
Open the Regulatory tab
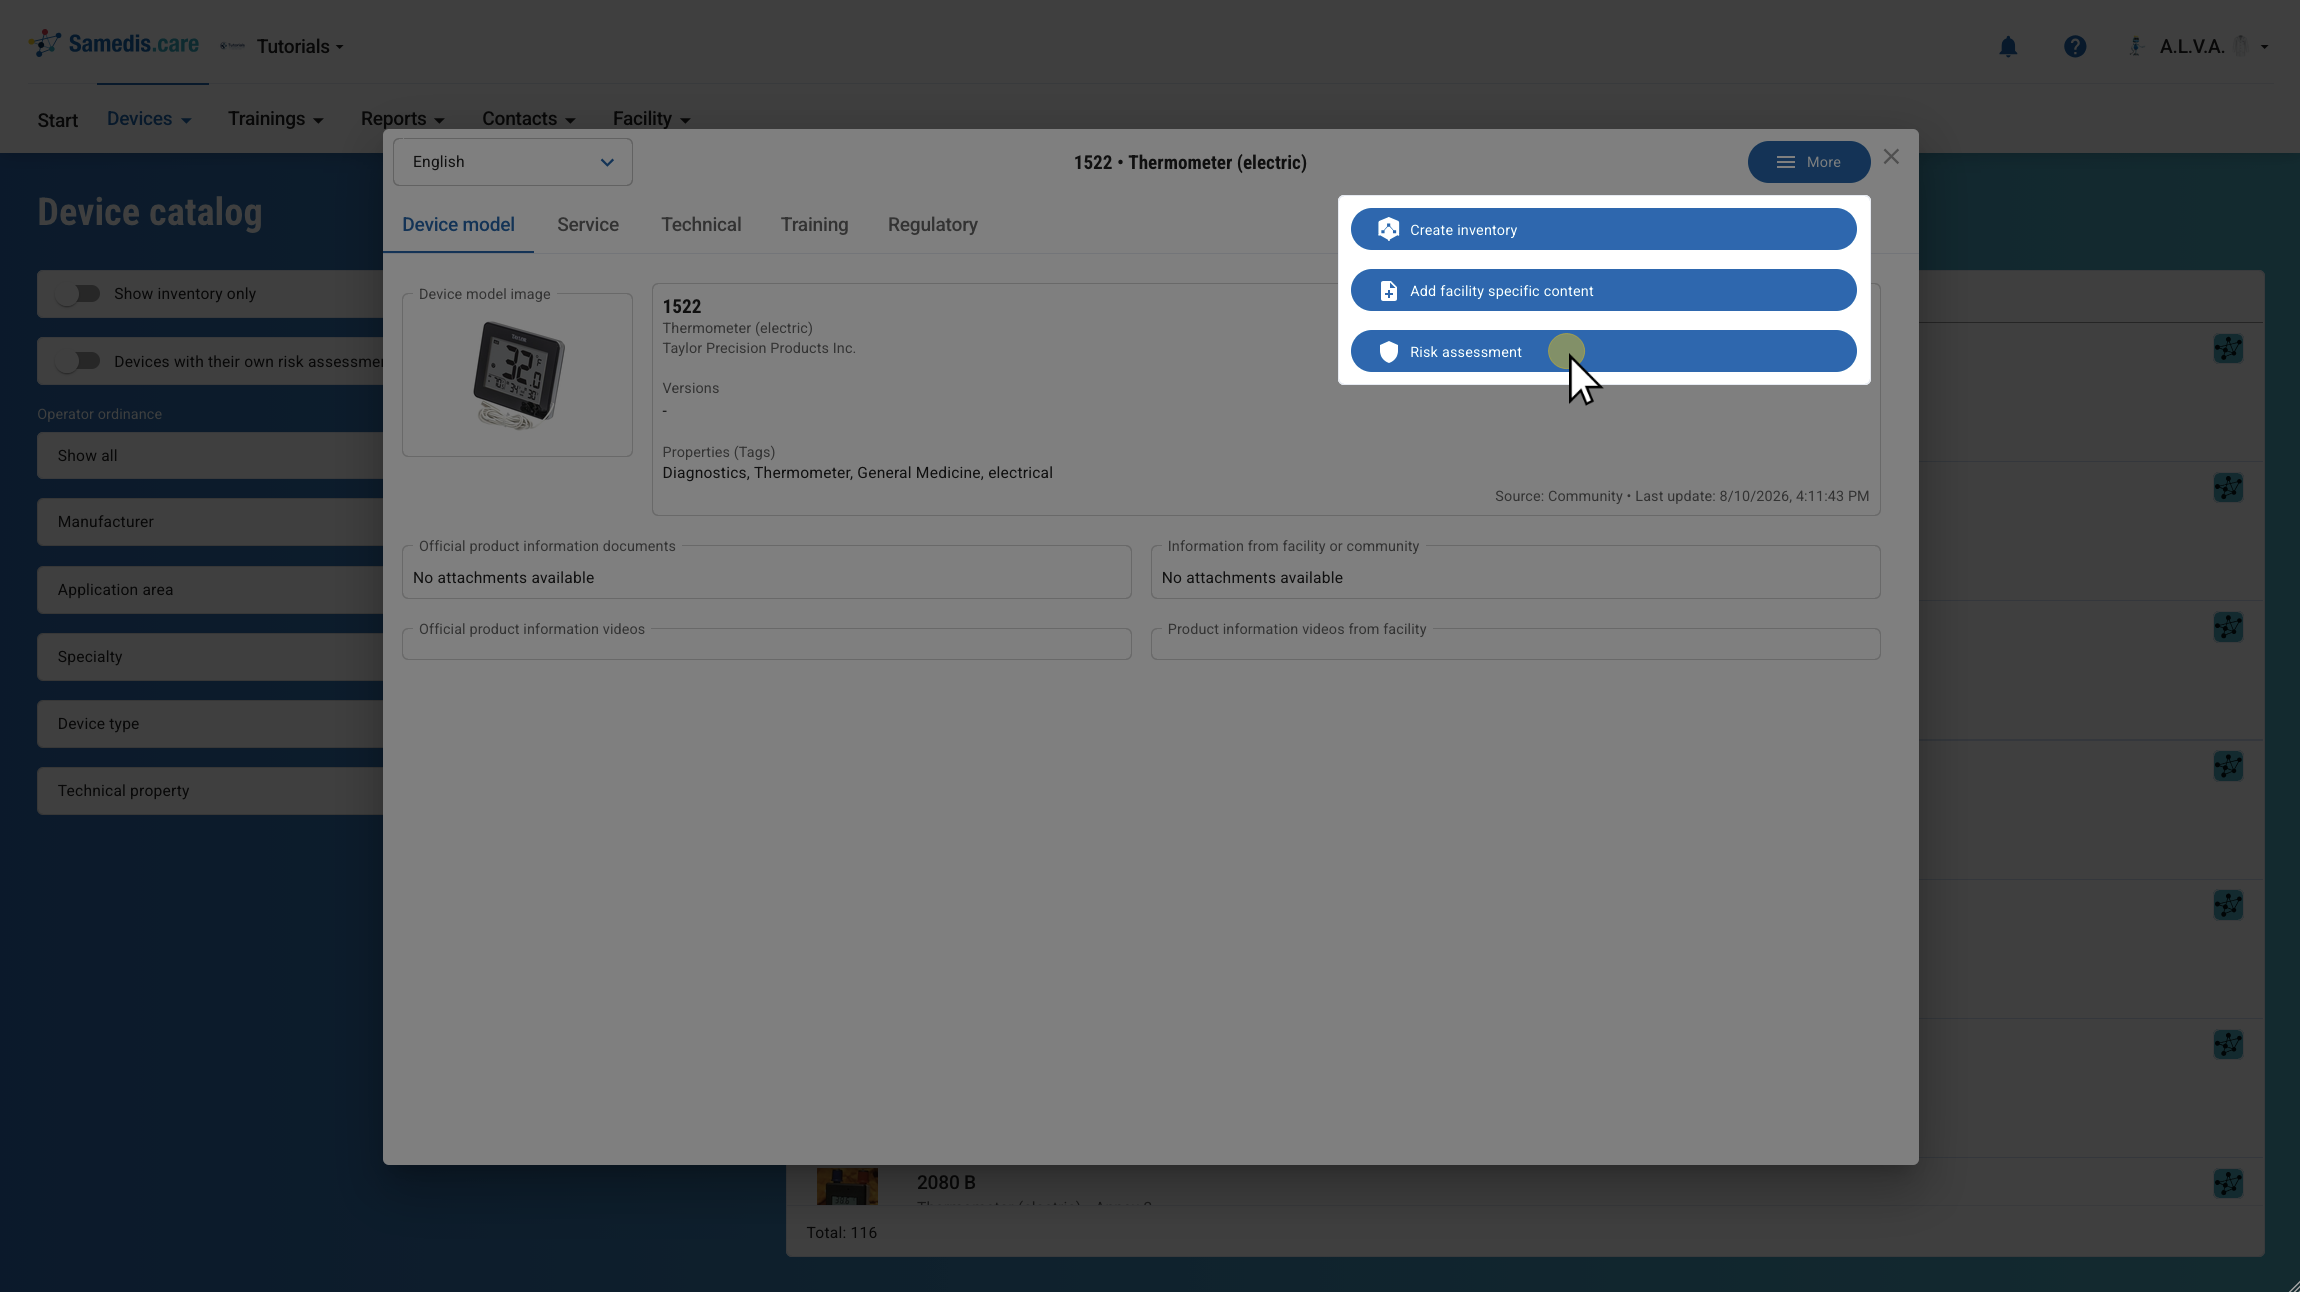pos(933,225)
